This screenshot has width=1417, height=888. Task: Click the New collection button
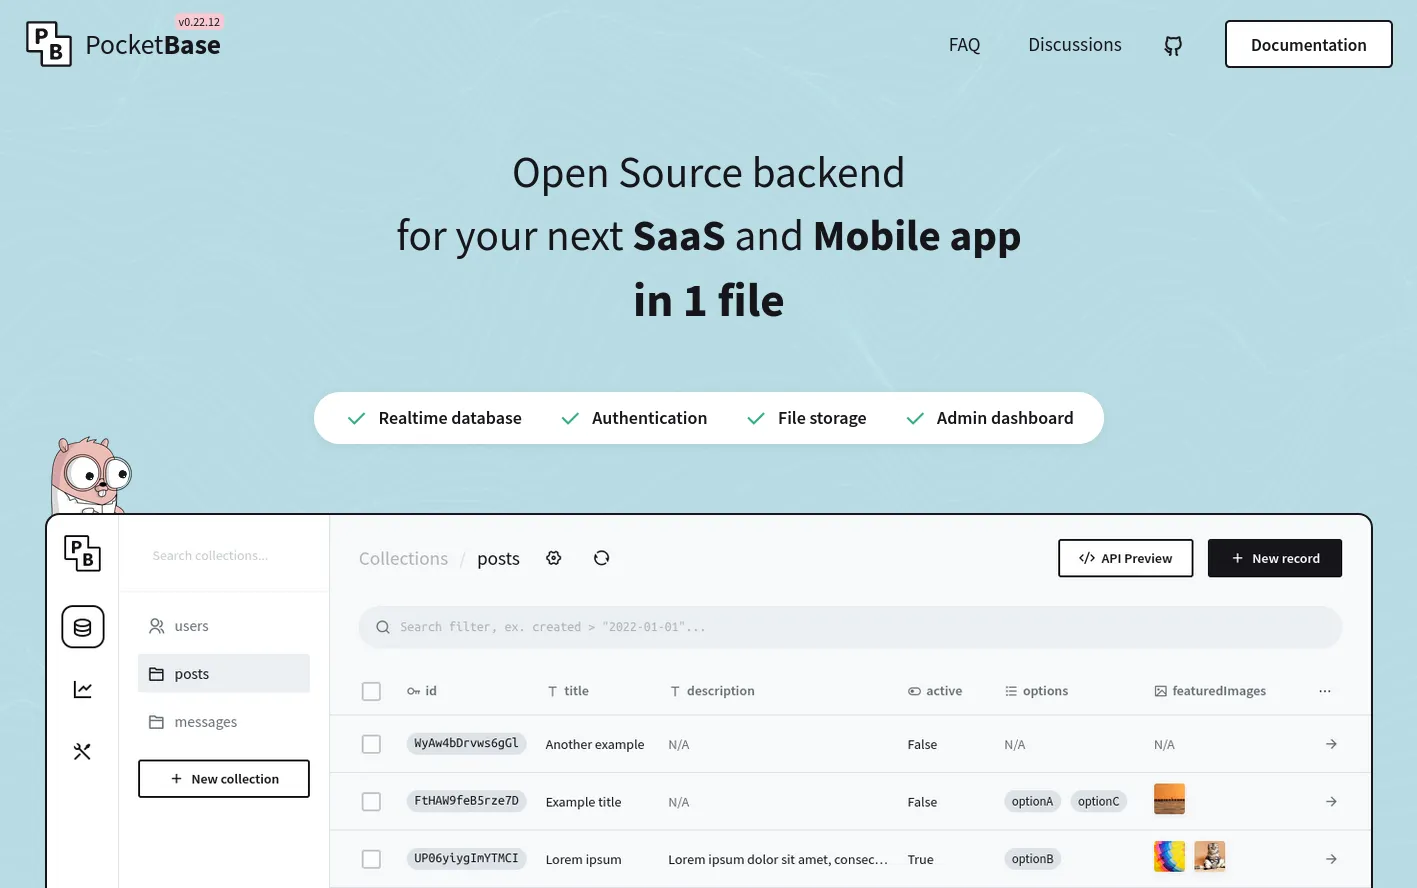[224, 779]
